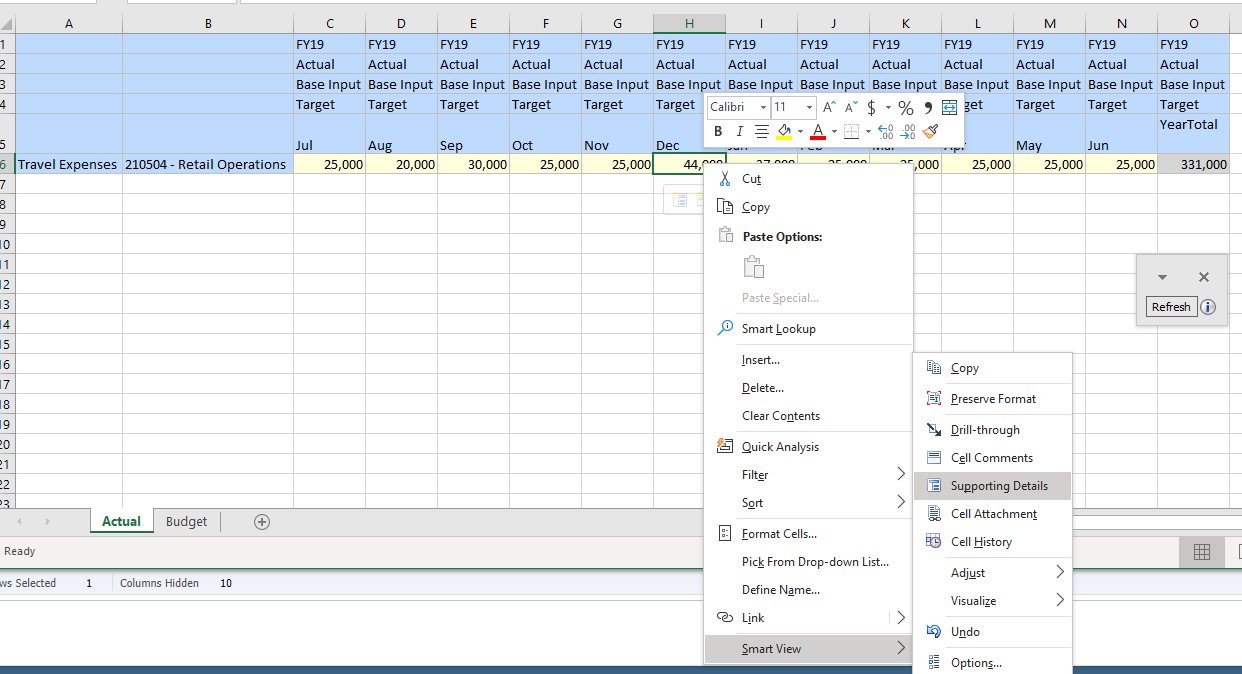Apply percent style format
The width and height of the screenshot is (1242, 674).
pyautogui.click(x=906, y=107)
